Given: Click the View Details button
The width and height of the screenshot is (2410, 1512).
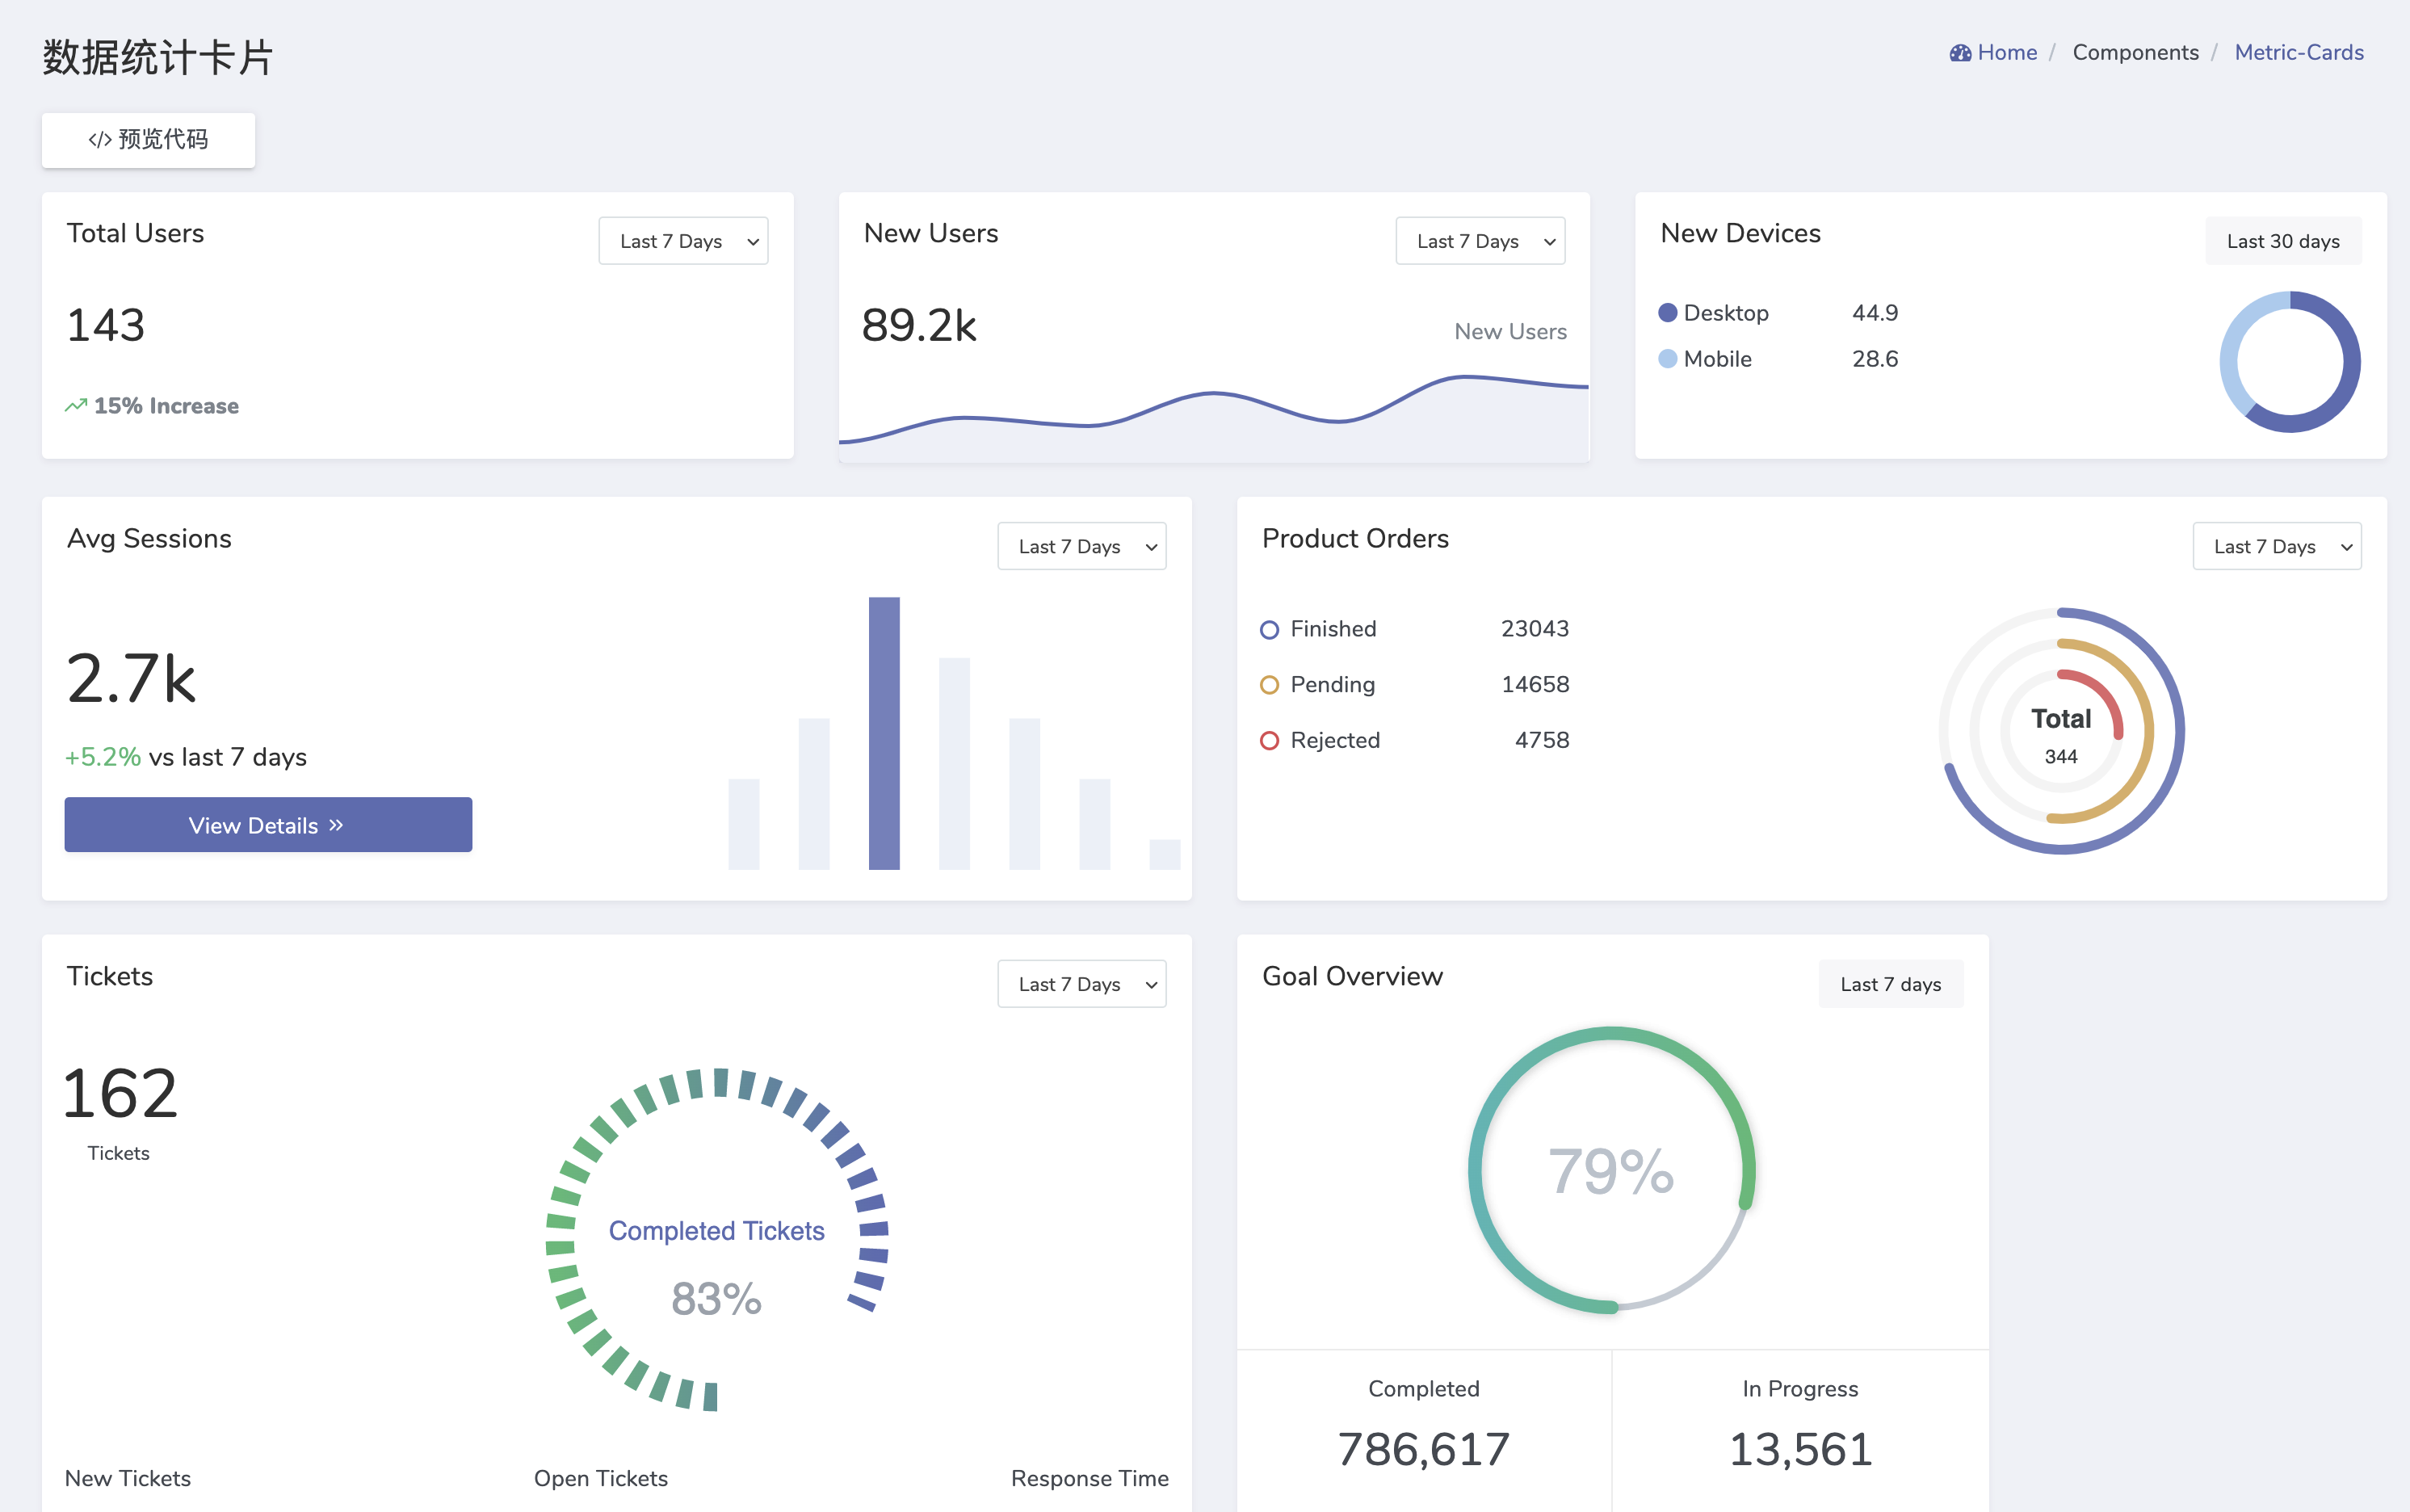Looking at the screenshot, I should pos(268,825).
